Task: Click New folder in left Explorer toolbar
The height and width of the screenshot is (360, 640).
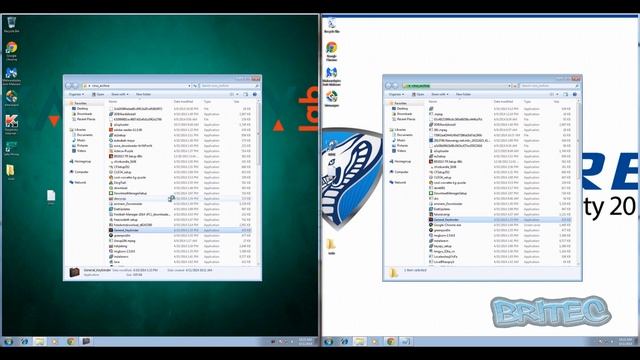Action: pos(143,94)
